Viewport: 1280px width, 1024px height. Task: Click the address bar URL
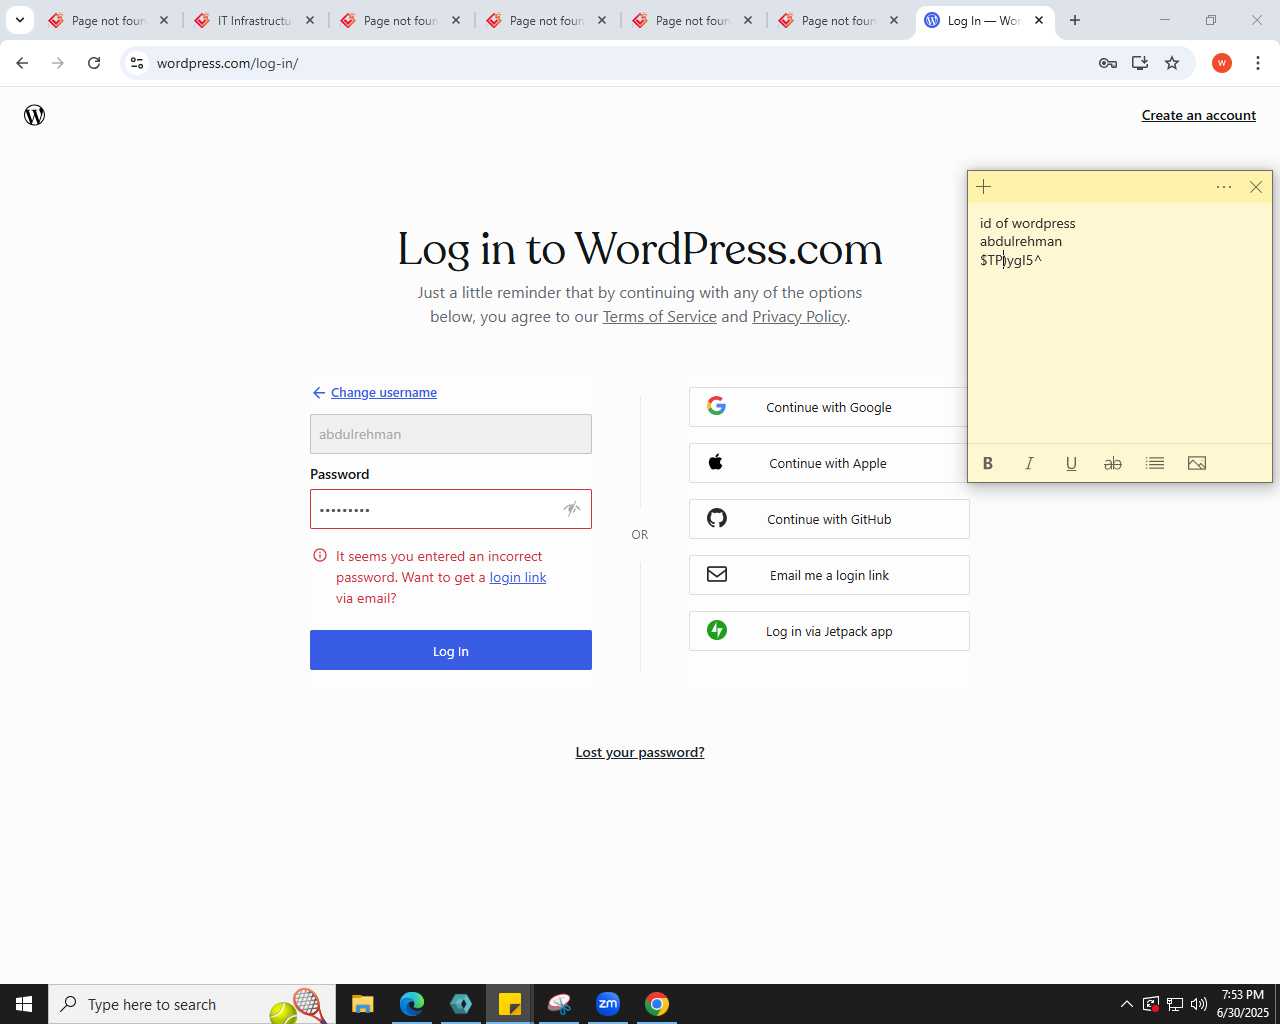pyautogui.click(x=227, y=63)
